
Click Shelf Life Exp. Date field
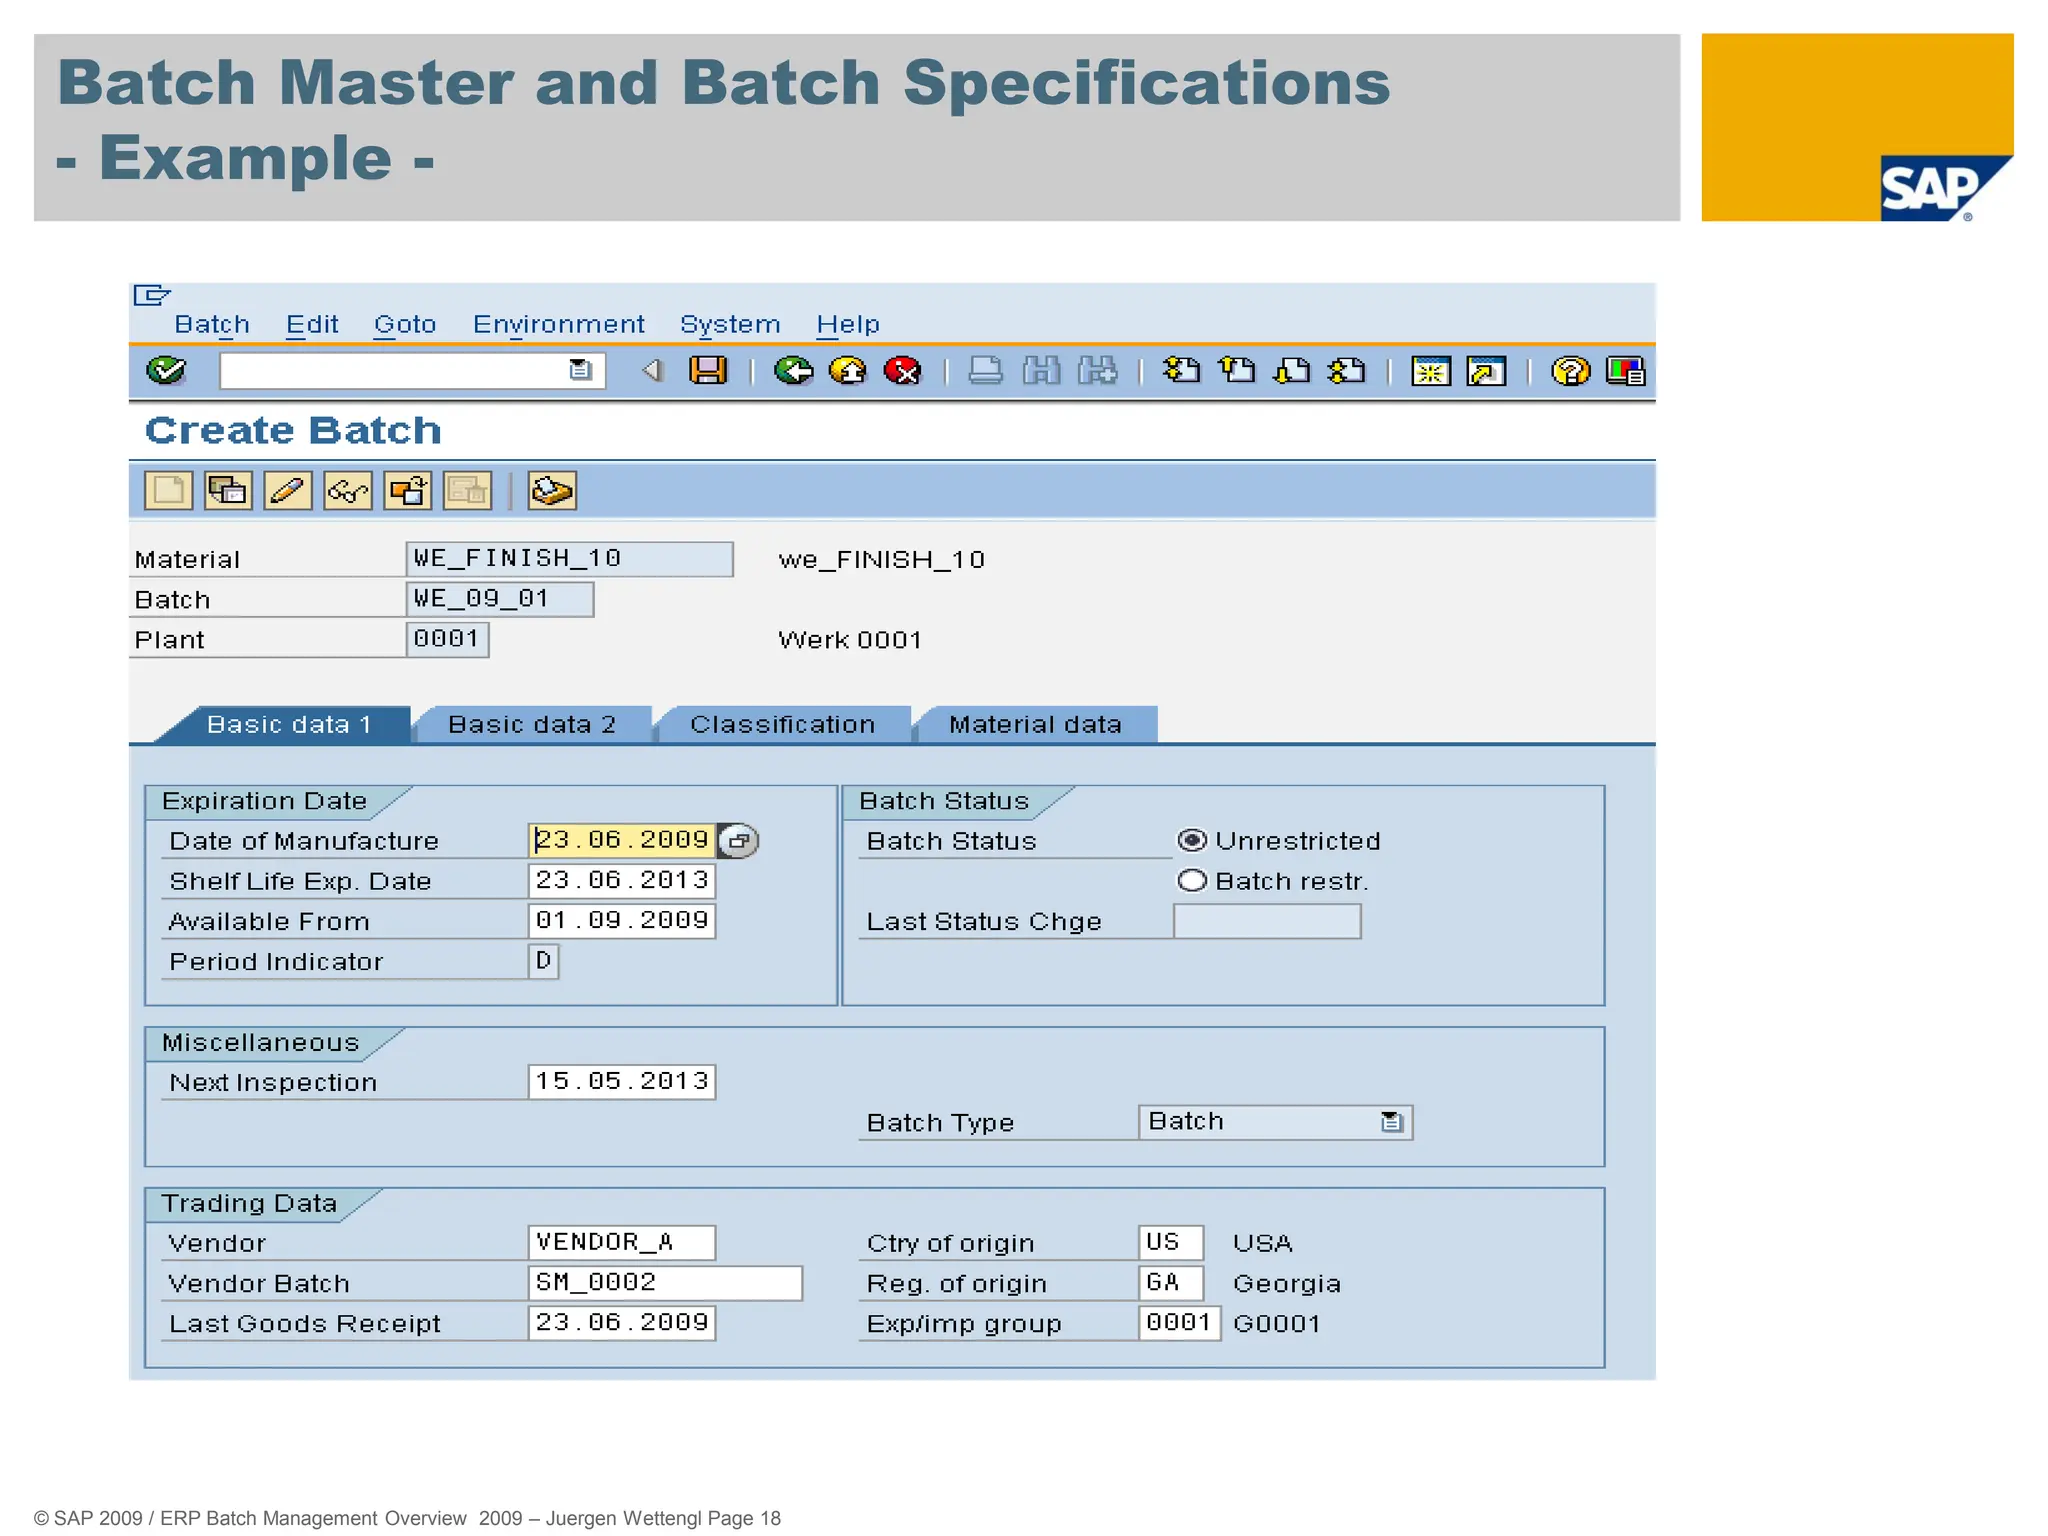pyautogui.click(x=621, y=880)
